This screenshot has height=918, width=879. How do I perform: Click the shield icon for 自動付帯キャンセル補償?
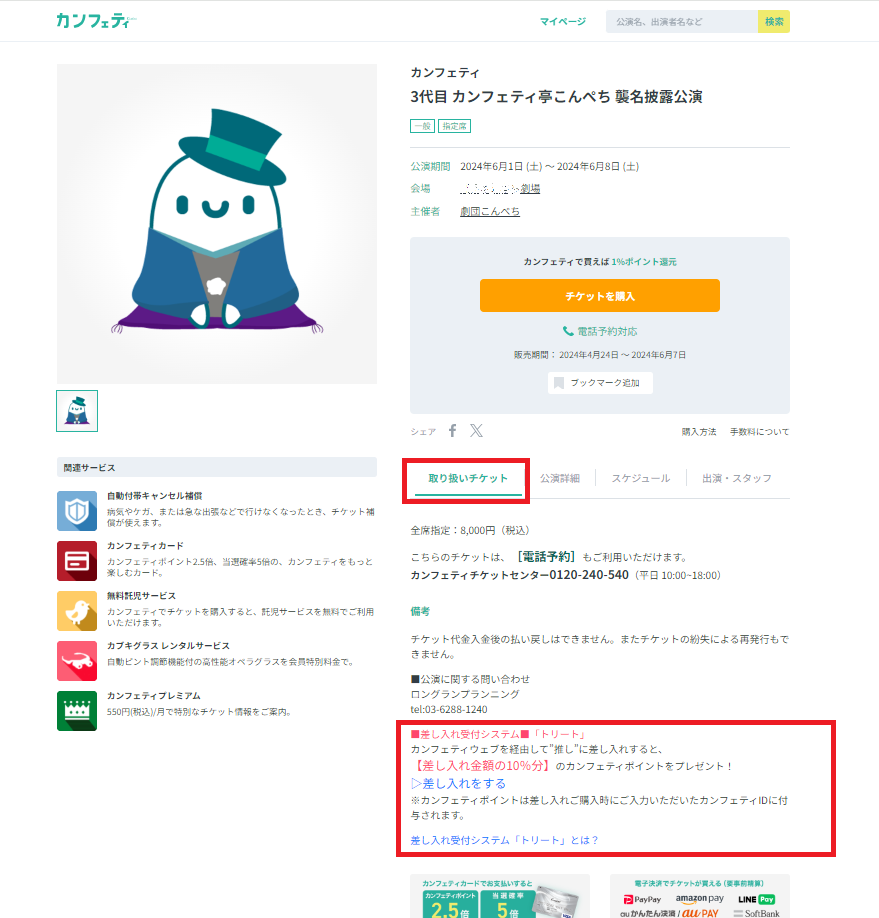pyautogui.click(x=77, y=510)
